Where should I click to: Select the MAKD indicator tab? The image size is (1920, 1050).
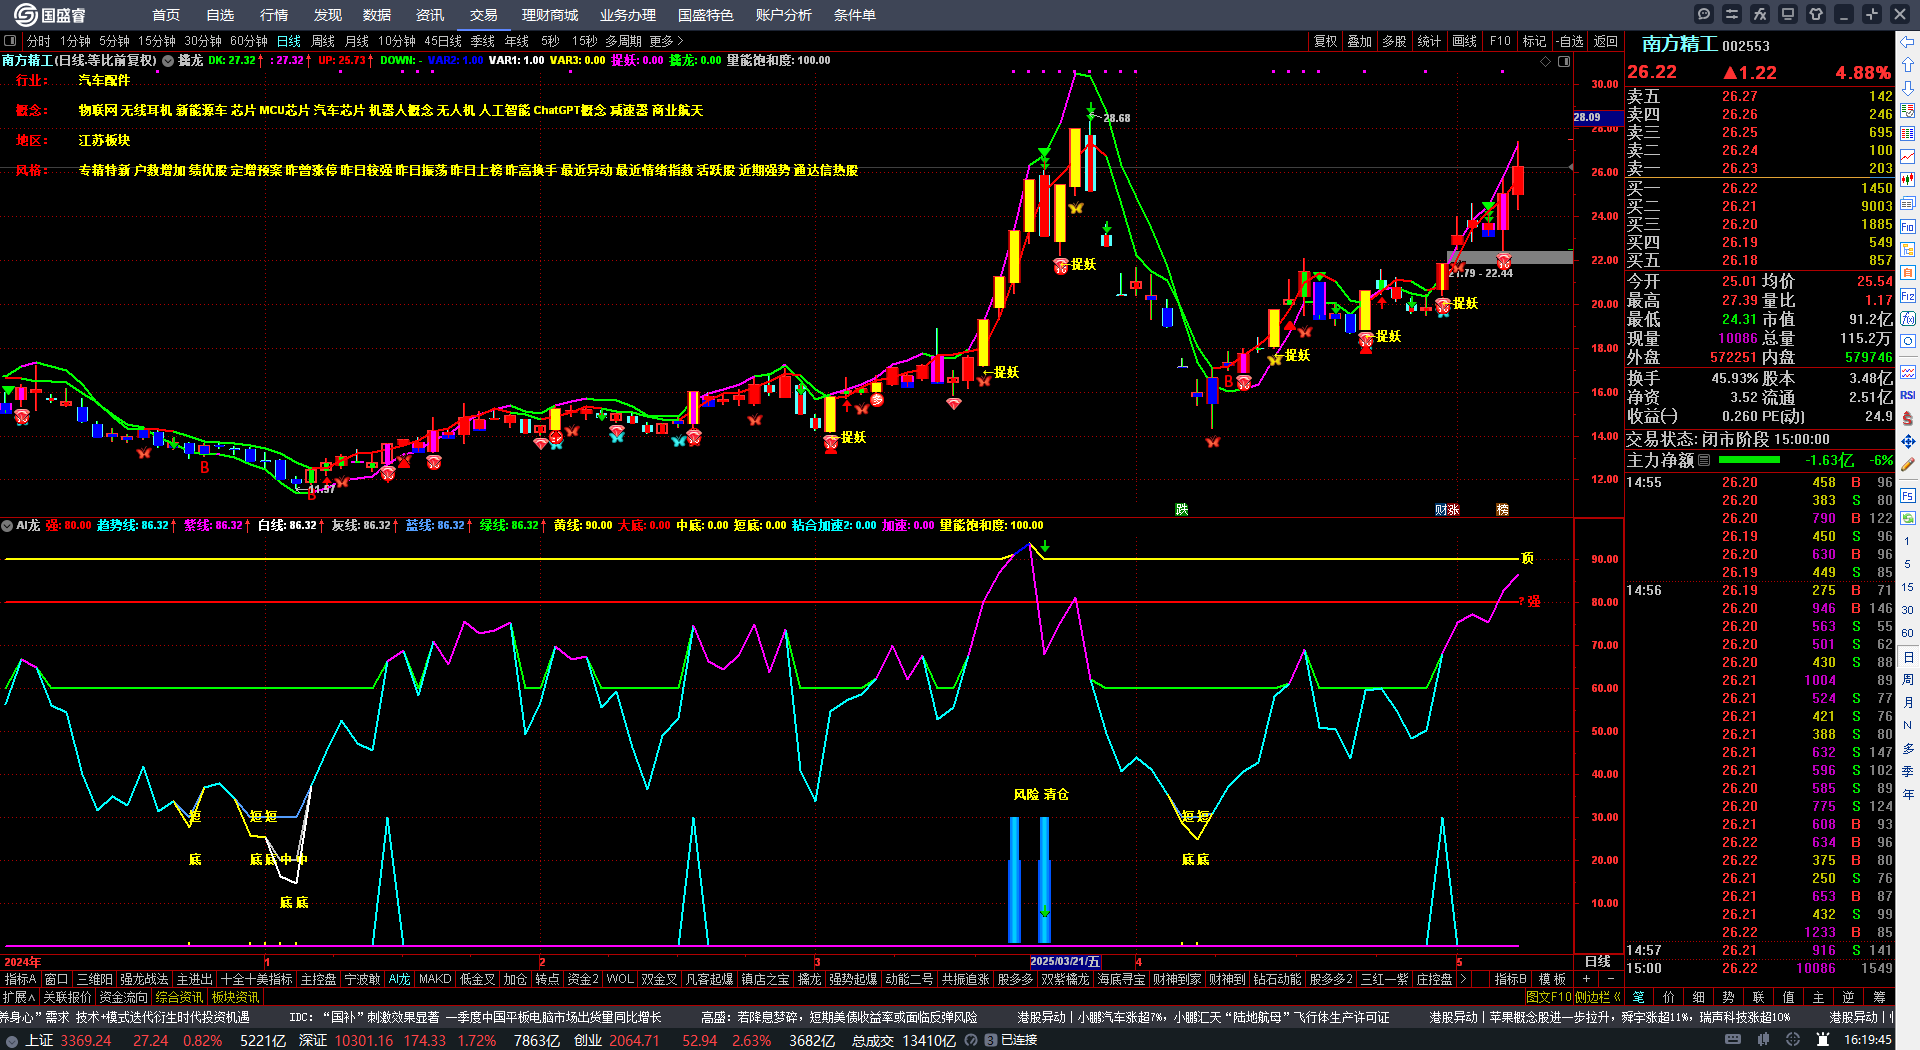click(x=435, y=979)
